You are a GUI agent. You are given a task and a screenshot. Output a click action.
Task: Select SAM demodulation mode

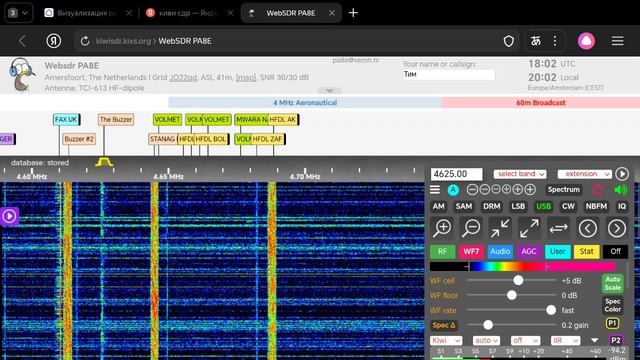pyautogui.click(x=464, y=207)
